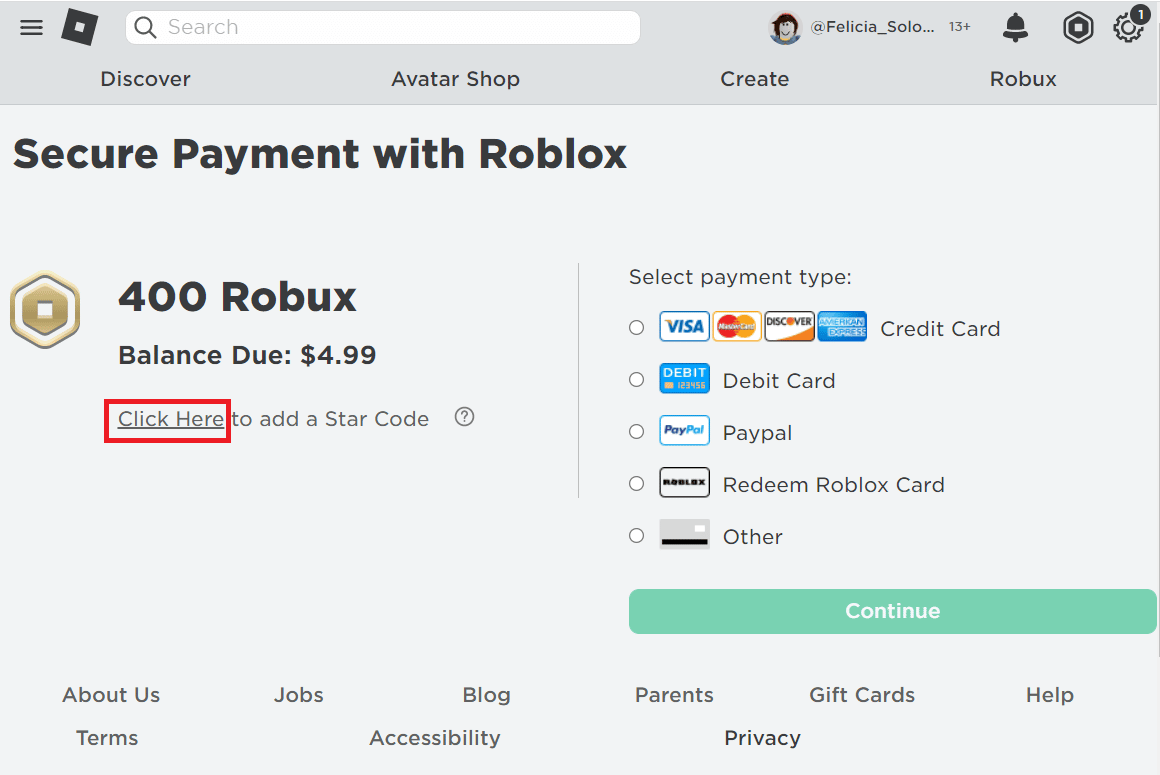
Task: Switch to the Avatar Shop tab
Action: point(456,79)
